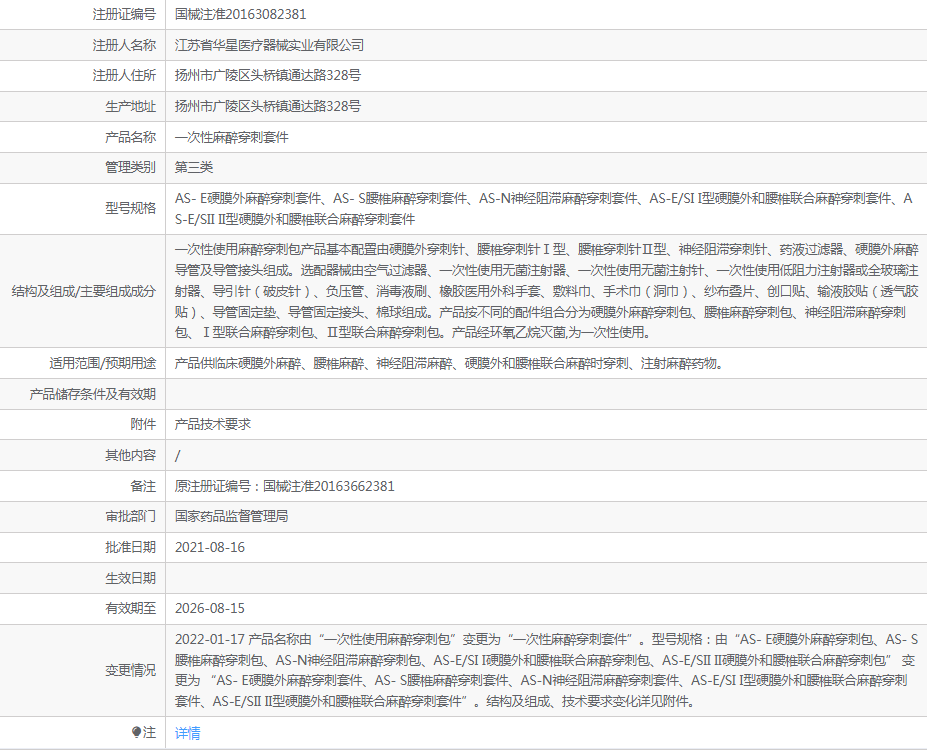Screen dimensions: 927x751
Task: Click the 审批部门 row label
Action: point(131,516)
